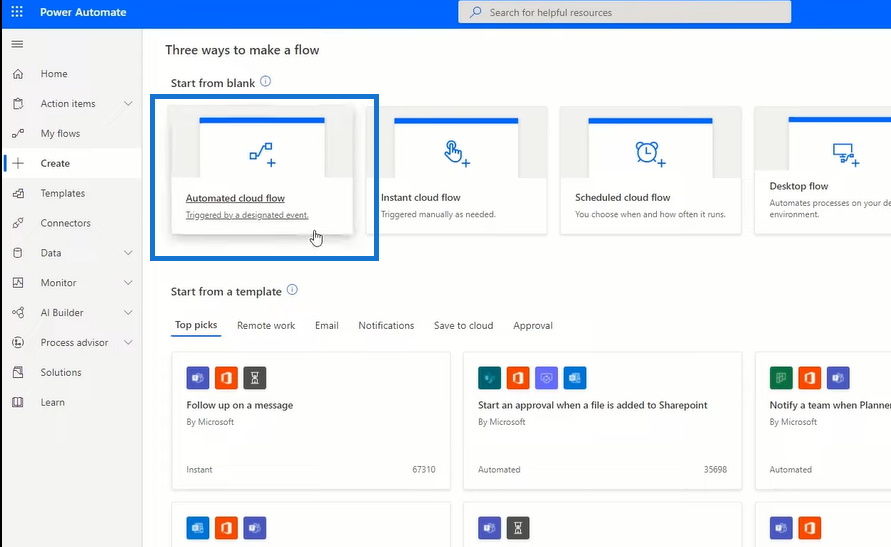
Task: Switch to the Approval tab
Action: [532, 325]
